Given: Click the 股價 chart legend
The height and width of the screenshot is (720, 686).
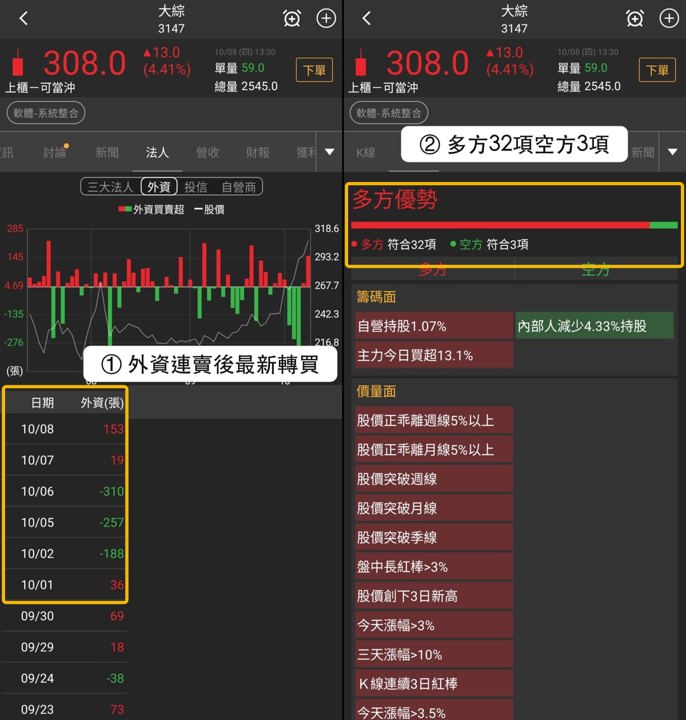Looking at the screenshot, I should point(209,209).
